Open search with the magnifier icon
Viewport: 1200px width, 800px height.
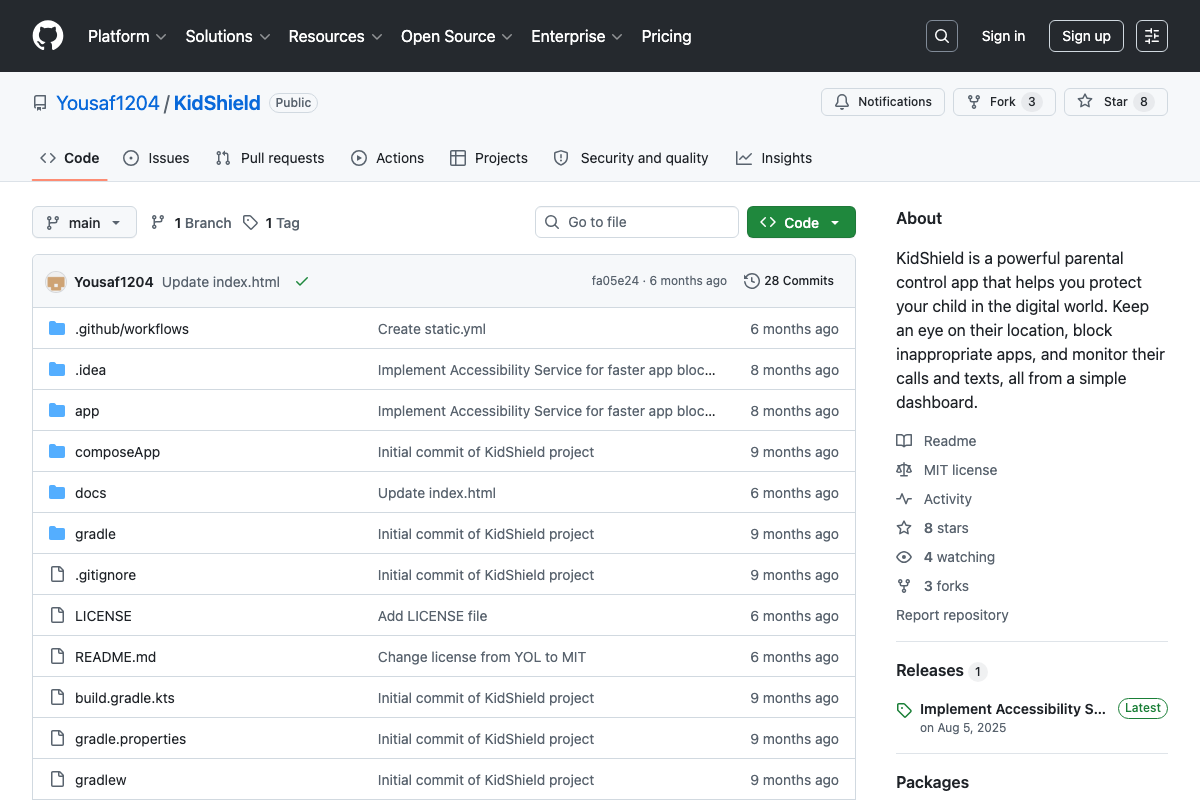point(941,36)
